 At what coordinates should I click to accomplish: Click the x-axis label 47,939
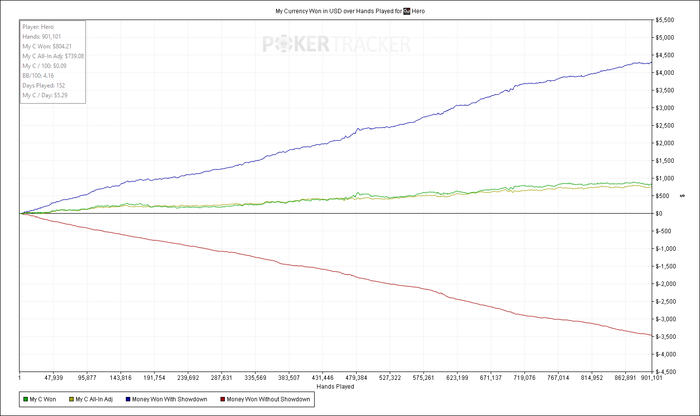tap(53, 378)
